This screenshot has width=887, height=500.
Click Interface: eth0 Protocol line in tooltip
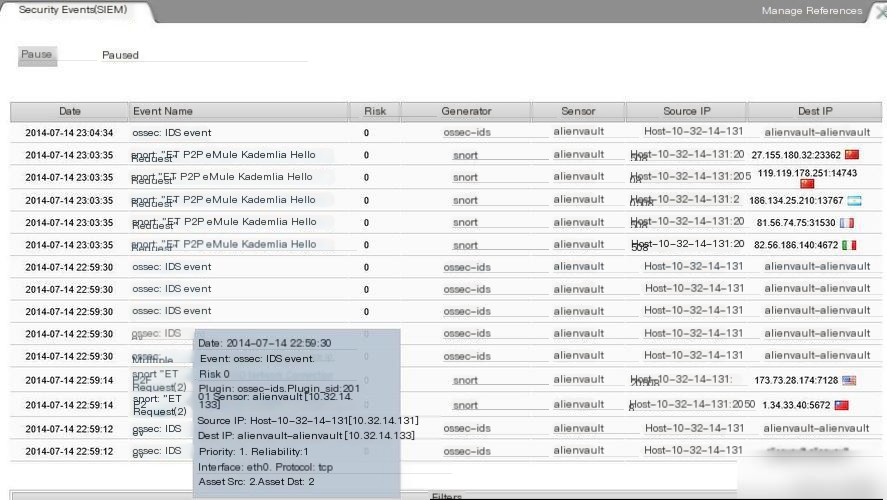[x=265, y=468]
